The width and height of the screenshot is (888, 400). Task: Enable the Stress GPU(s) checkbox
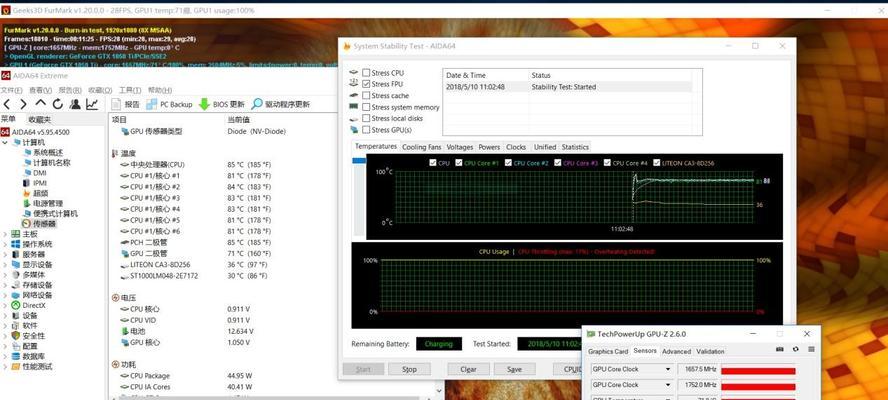click(x=366, y=130)
